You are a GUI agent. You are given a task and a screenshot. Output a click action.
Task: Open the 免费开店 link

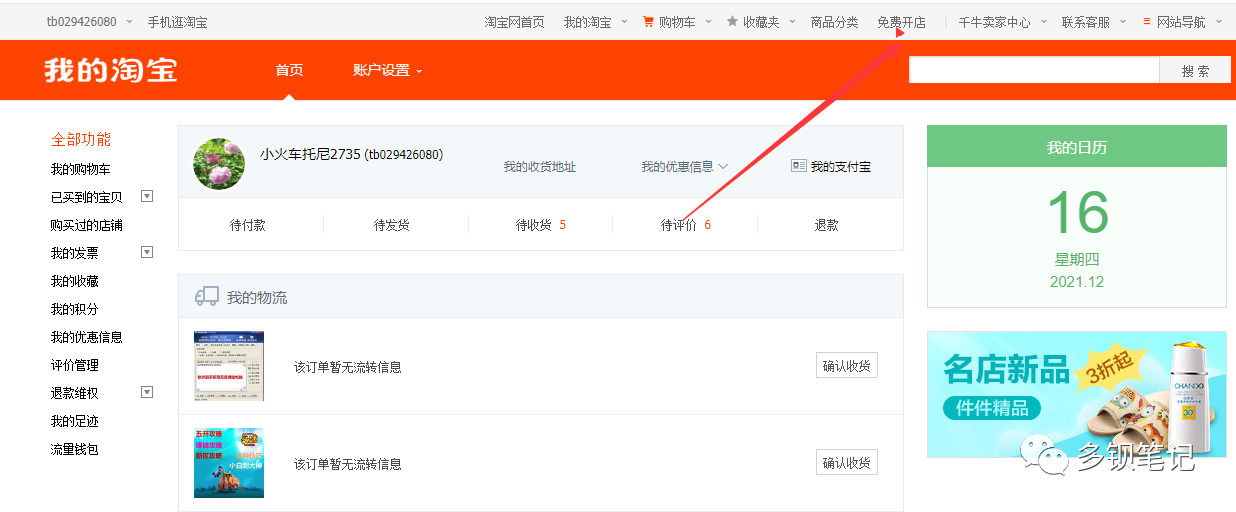(901, 22)
